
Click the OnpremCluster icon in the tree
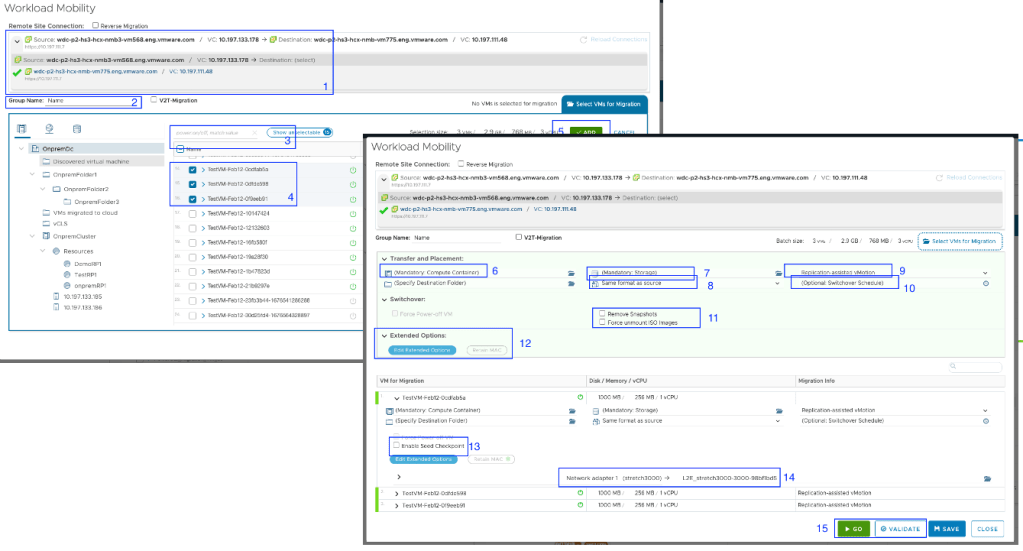tap(46, 236)
